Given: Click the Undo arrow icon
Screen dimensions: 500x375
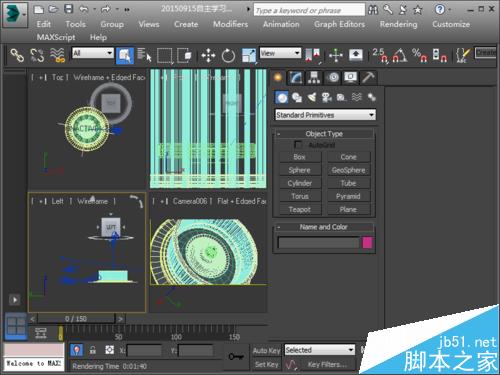Looking at the screenshot, I should (84, 9).
